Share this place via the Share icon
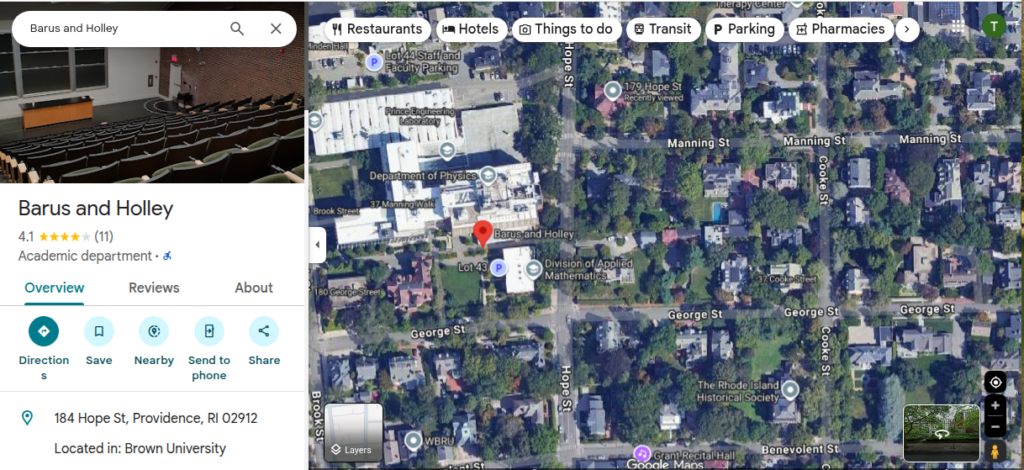 coord(264,331)
